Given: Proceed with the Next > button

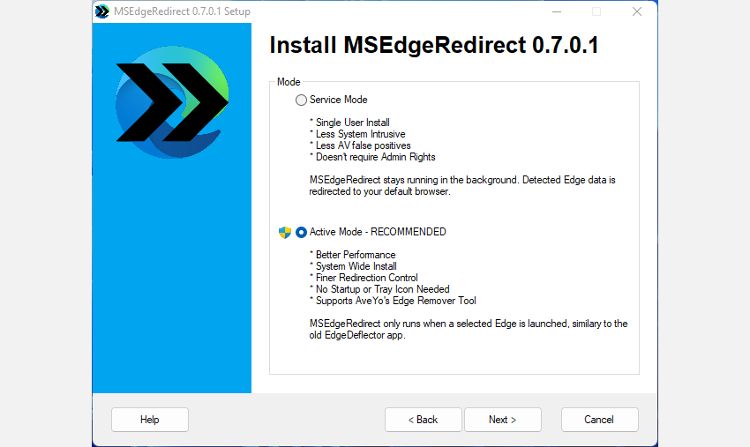Looking at the screenshot, I should (x=503, y=419).
